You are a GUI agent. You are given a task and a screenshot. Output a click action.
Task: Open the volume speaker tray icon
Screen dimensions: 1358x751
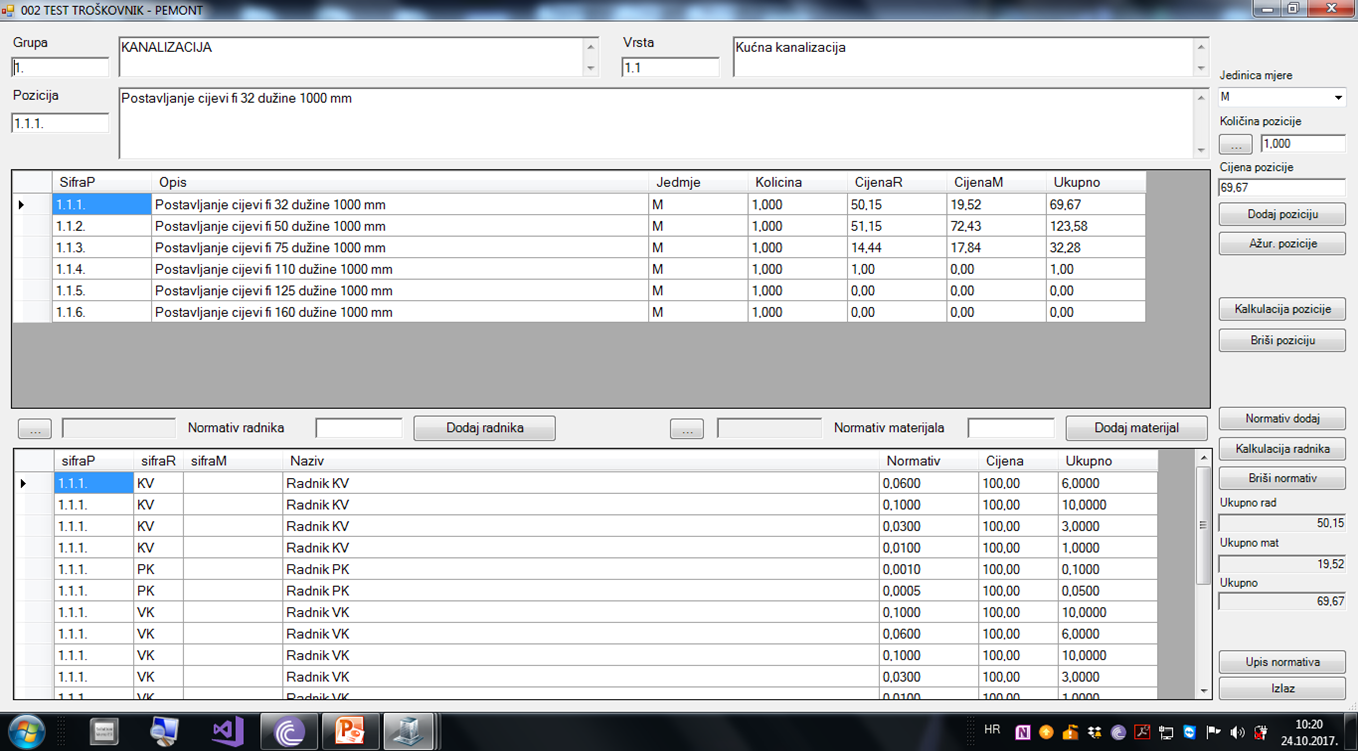click(x=1238, y=732)
